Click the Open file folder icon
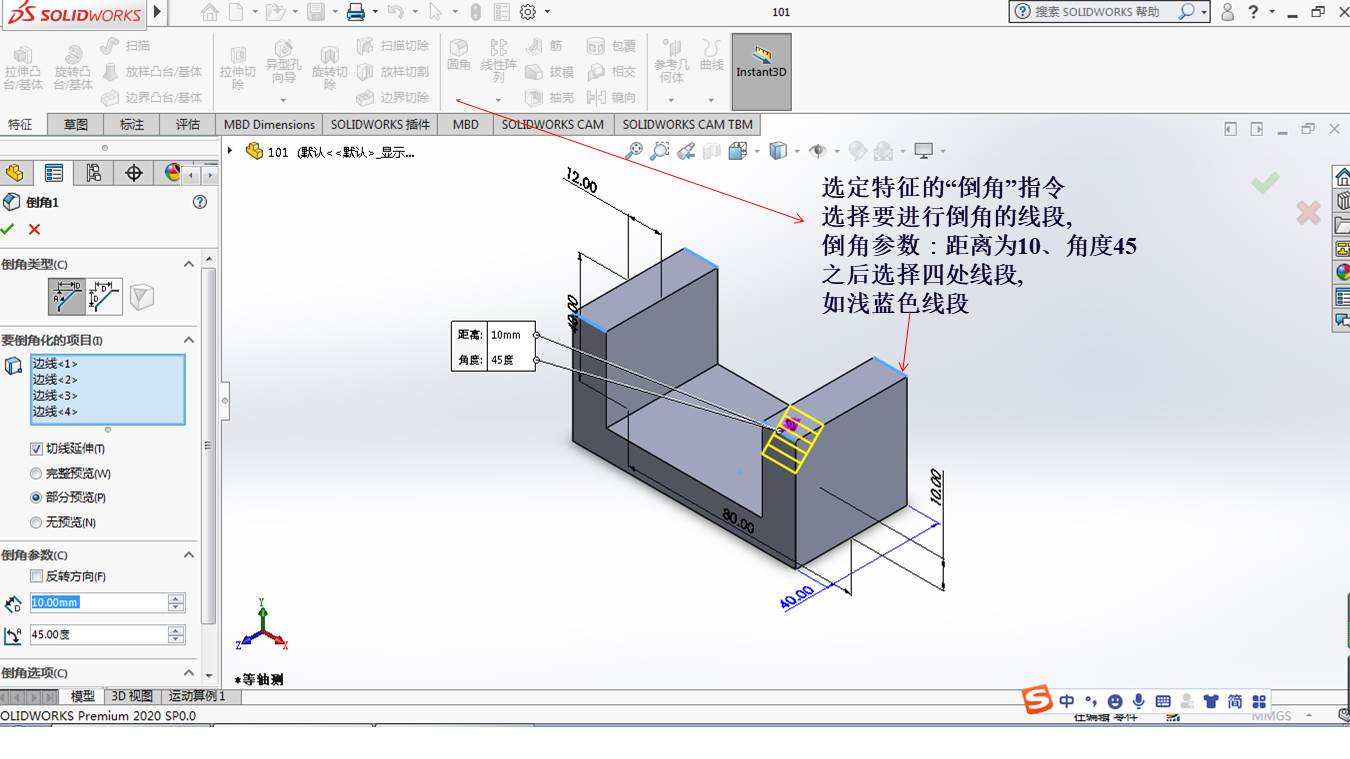This screenshot has width=1350, height=759. [x=275, y=12]
